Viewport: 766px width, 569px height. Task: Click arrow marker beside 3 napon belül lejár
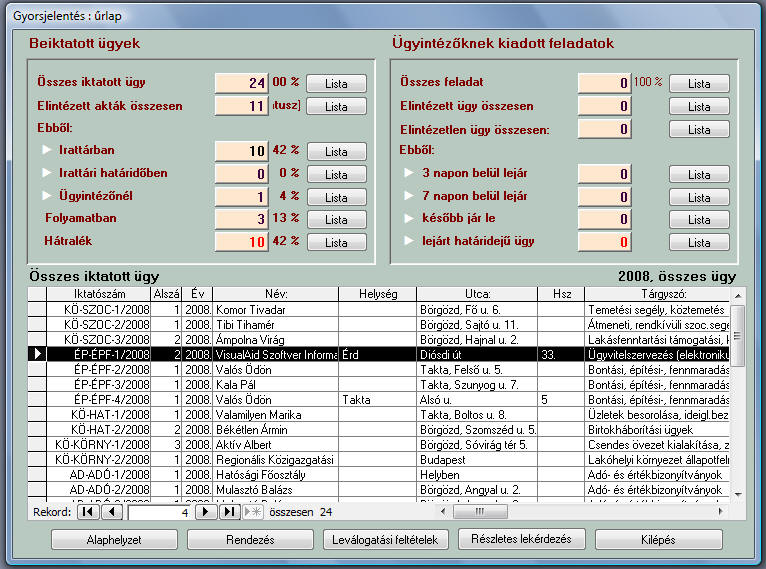[409, 172]
